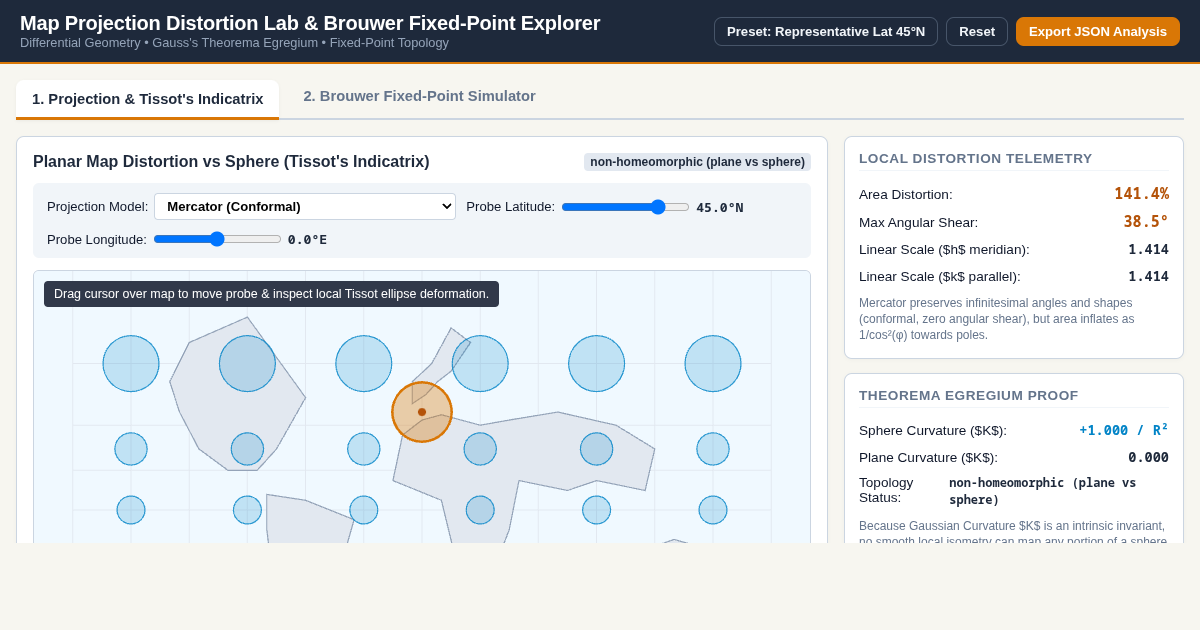Click the Local Distortion Telemetry heading
The width and height of the screenshot is (1200, 630).
point(976,158)
